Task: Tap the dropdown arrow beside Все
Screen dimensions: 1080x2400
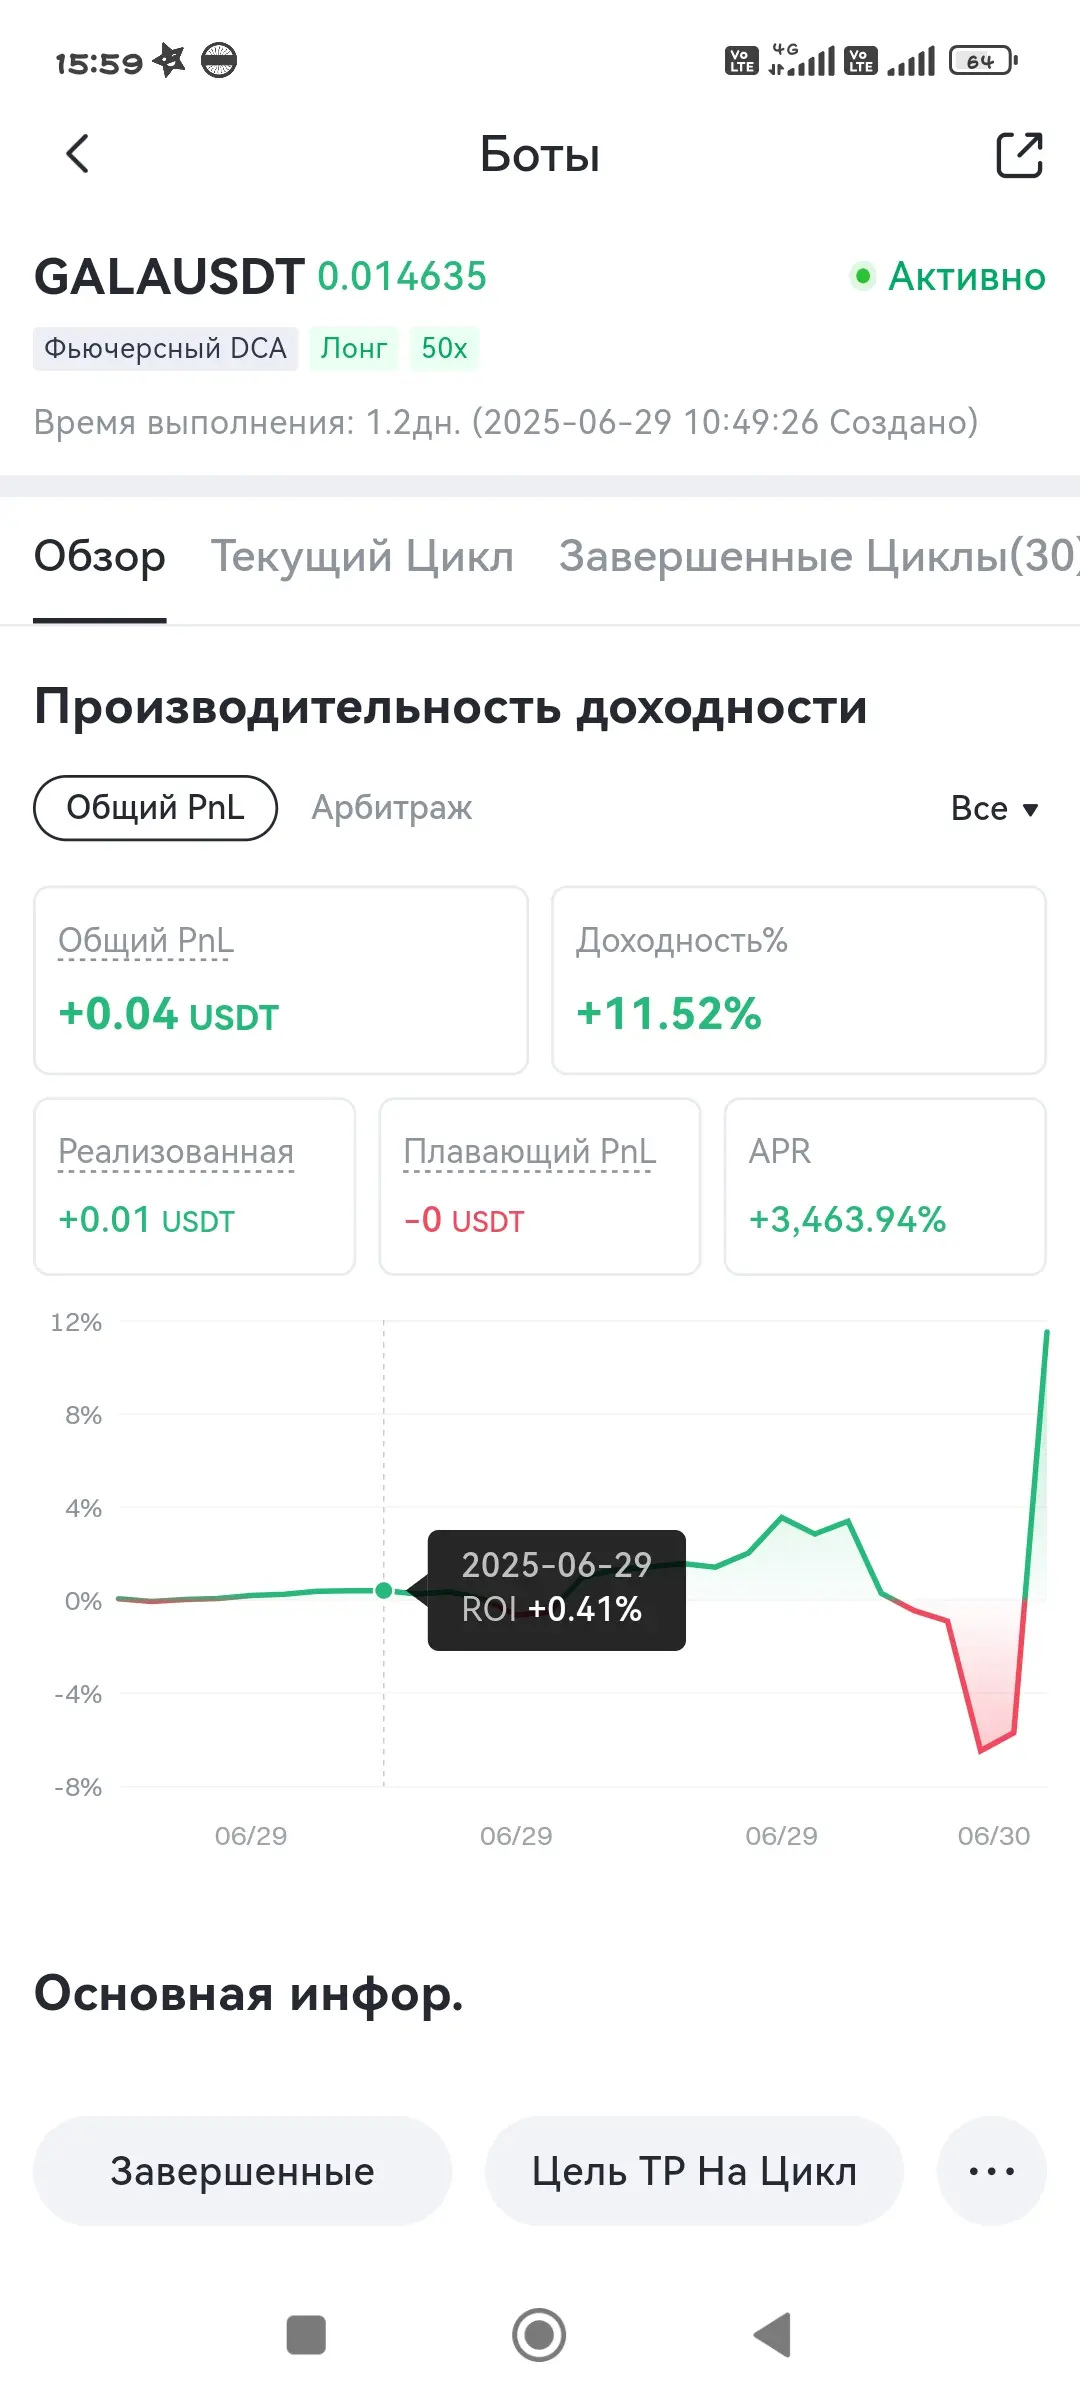Action: (x=1030, y=810)
